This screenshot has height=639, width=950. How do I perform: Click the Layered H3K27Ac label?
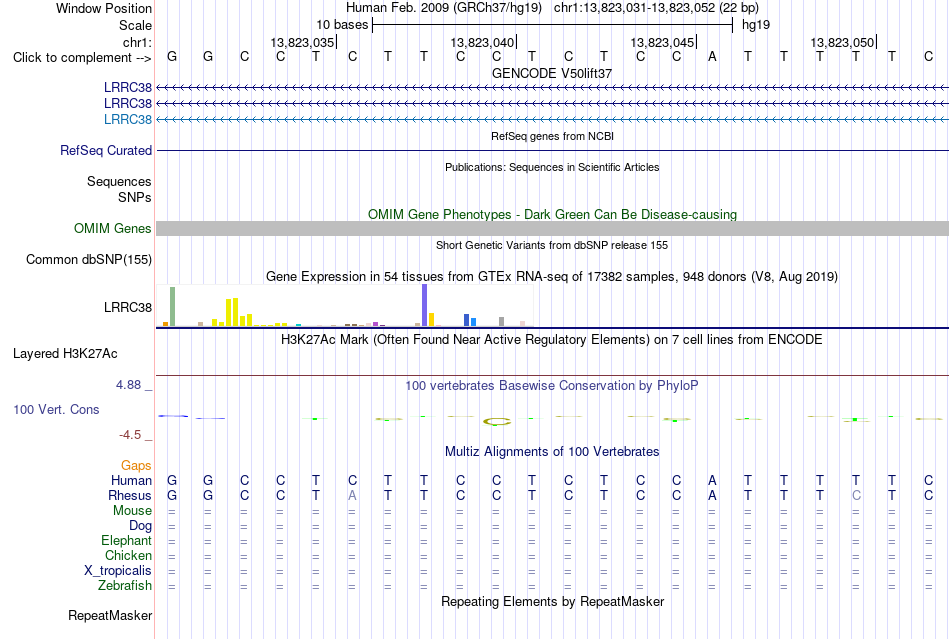[x=65, y=354]
